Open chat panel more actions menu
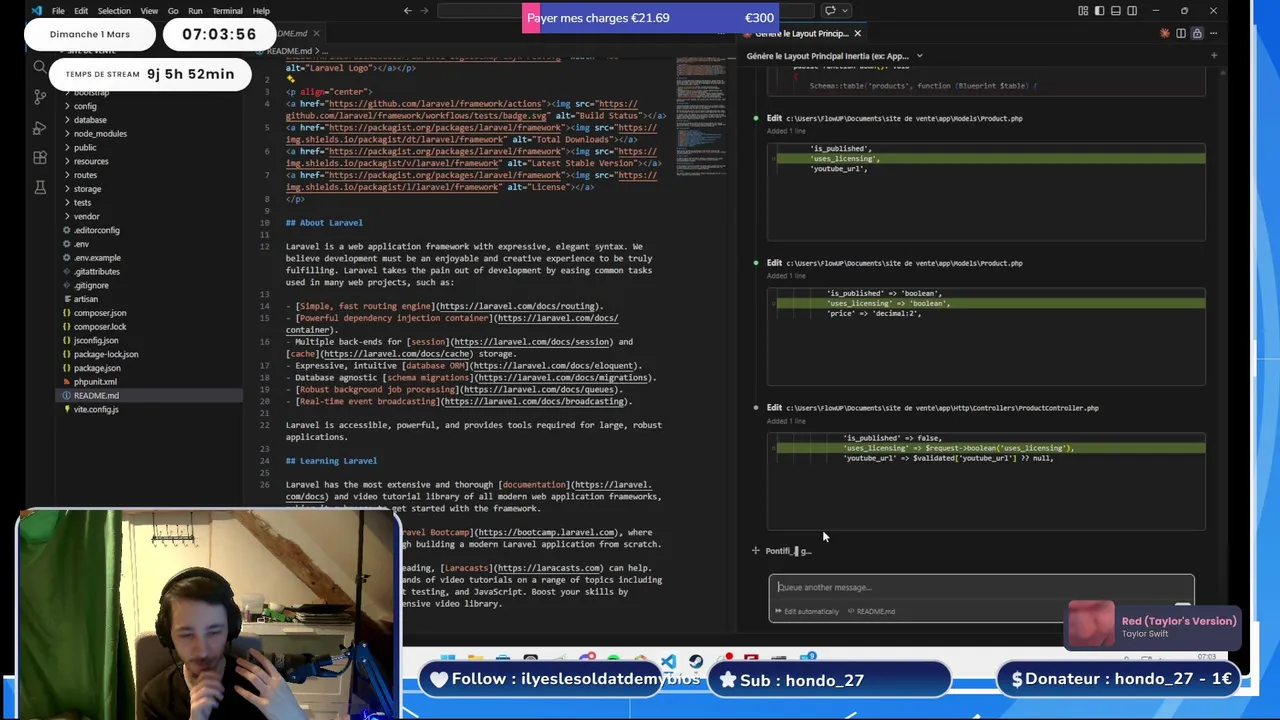The width and height of the screenshot is (1280, 720). [1213, 34]
